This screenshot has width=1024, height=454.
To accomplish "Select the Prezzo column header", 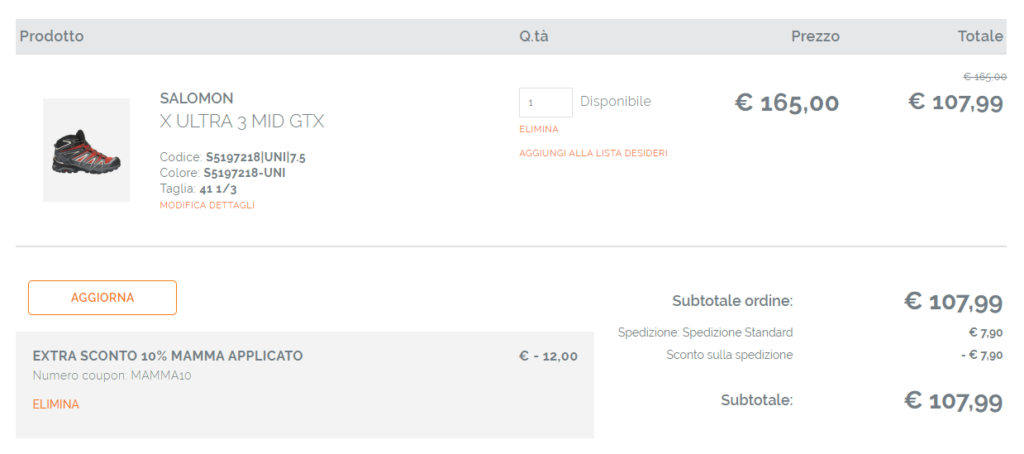I will [x=815, y=36].
